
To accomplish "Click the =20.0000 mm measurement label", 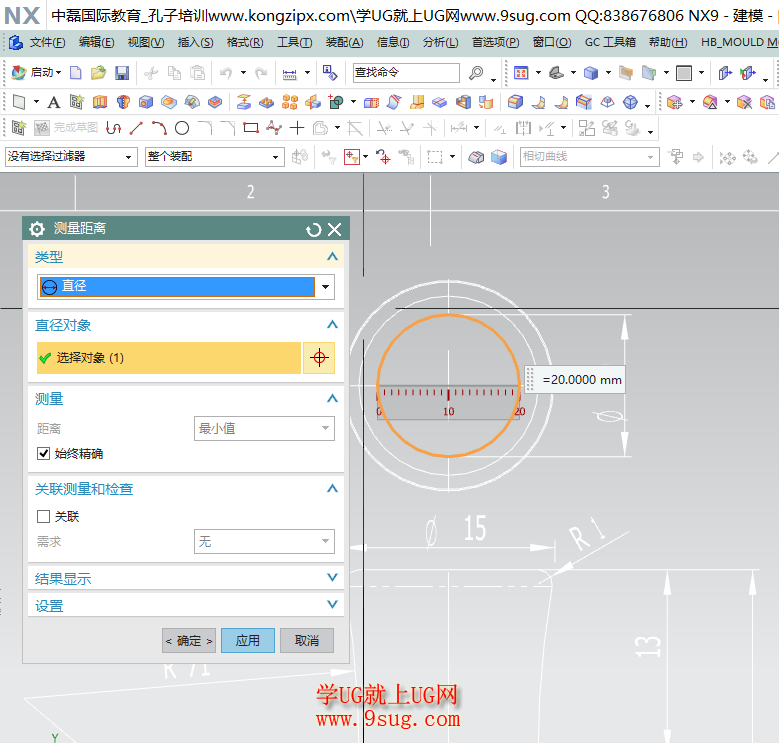I will coord(575,380).
